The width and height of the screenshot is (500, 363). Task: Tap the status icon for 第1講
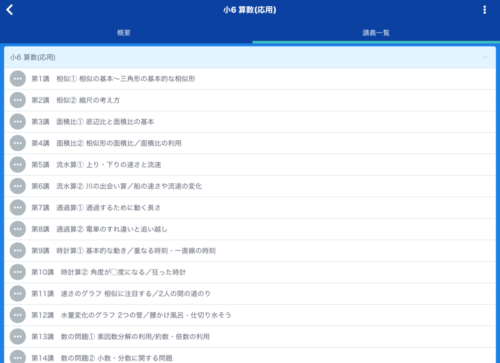point(18,79)
